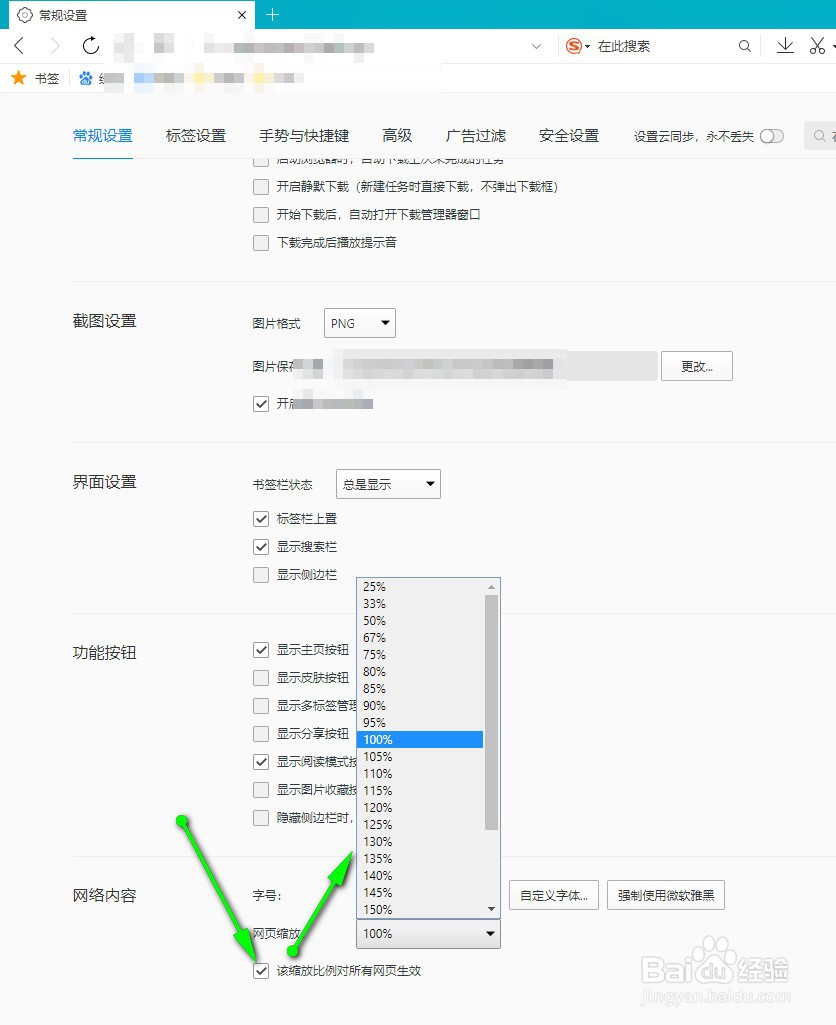
Task: Click the magnifier icon in the search bar
Action: pos(745,46)
